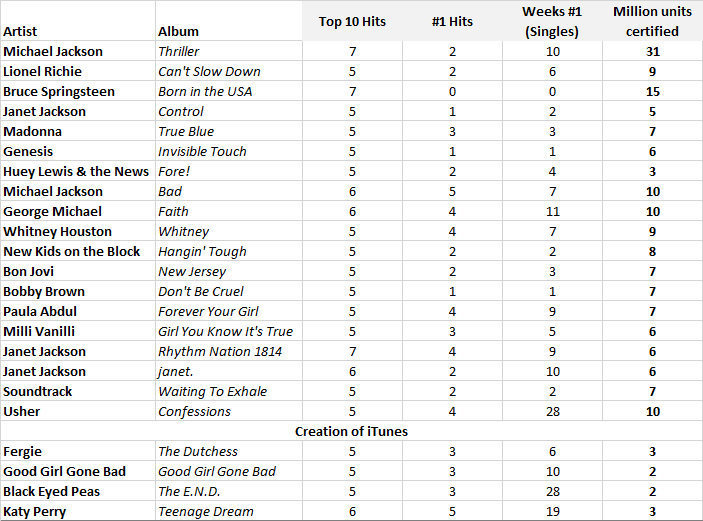Image resolution: width=703 pixels, height=521 pixels.
Task: Click Born in the USA's 15 value
Action: (652, 91)
